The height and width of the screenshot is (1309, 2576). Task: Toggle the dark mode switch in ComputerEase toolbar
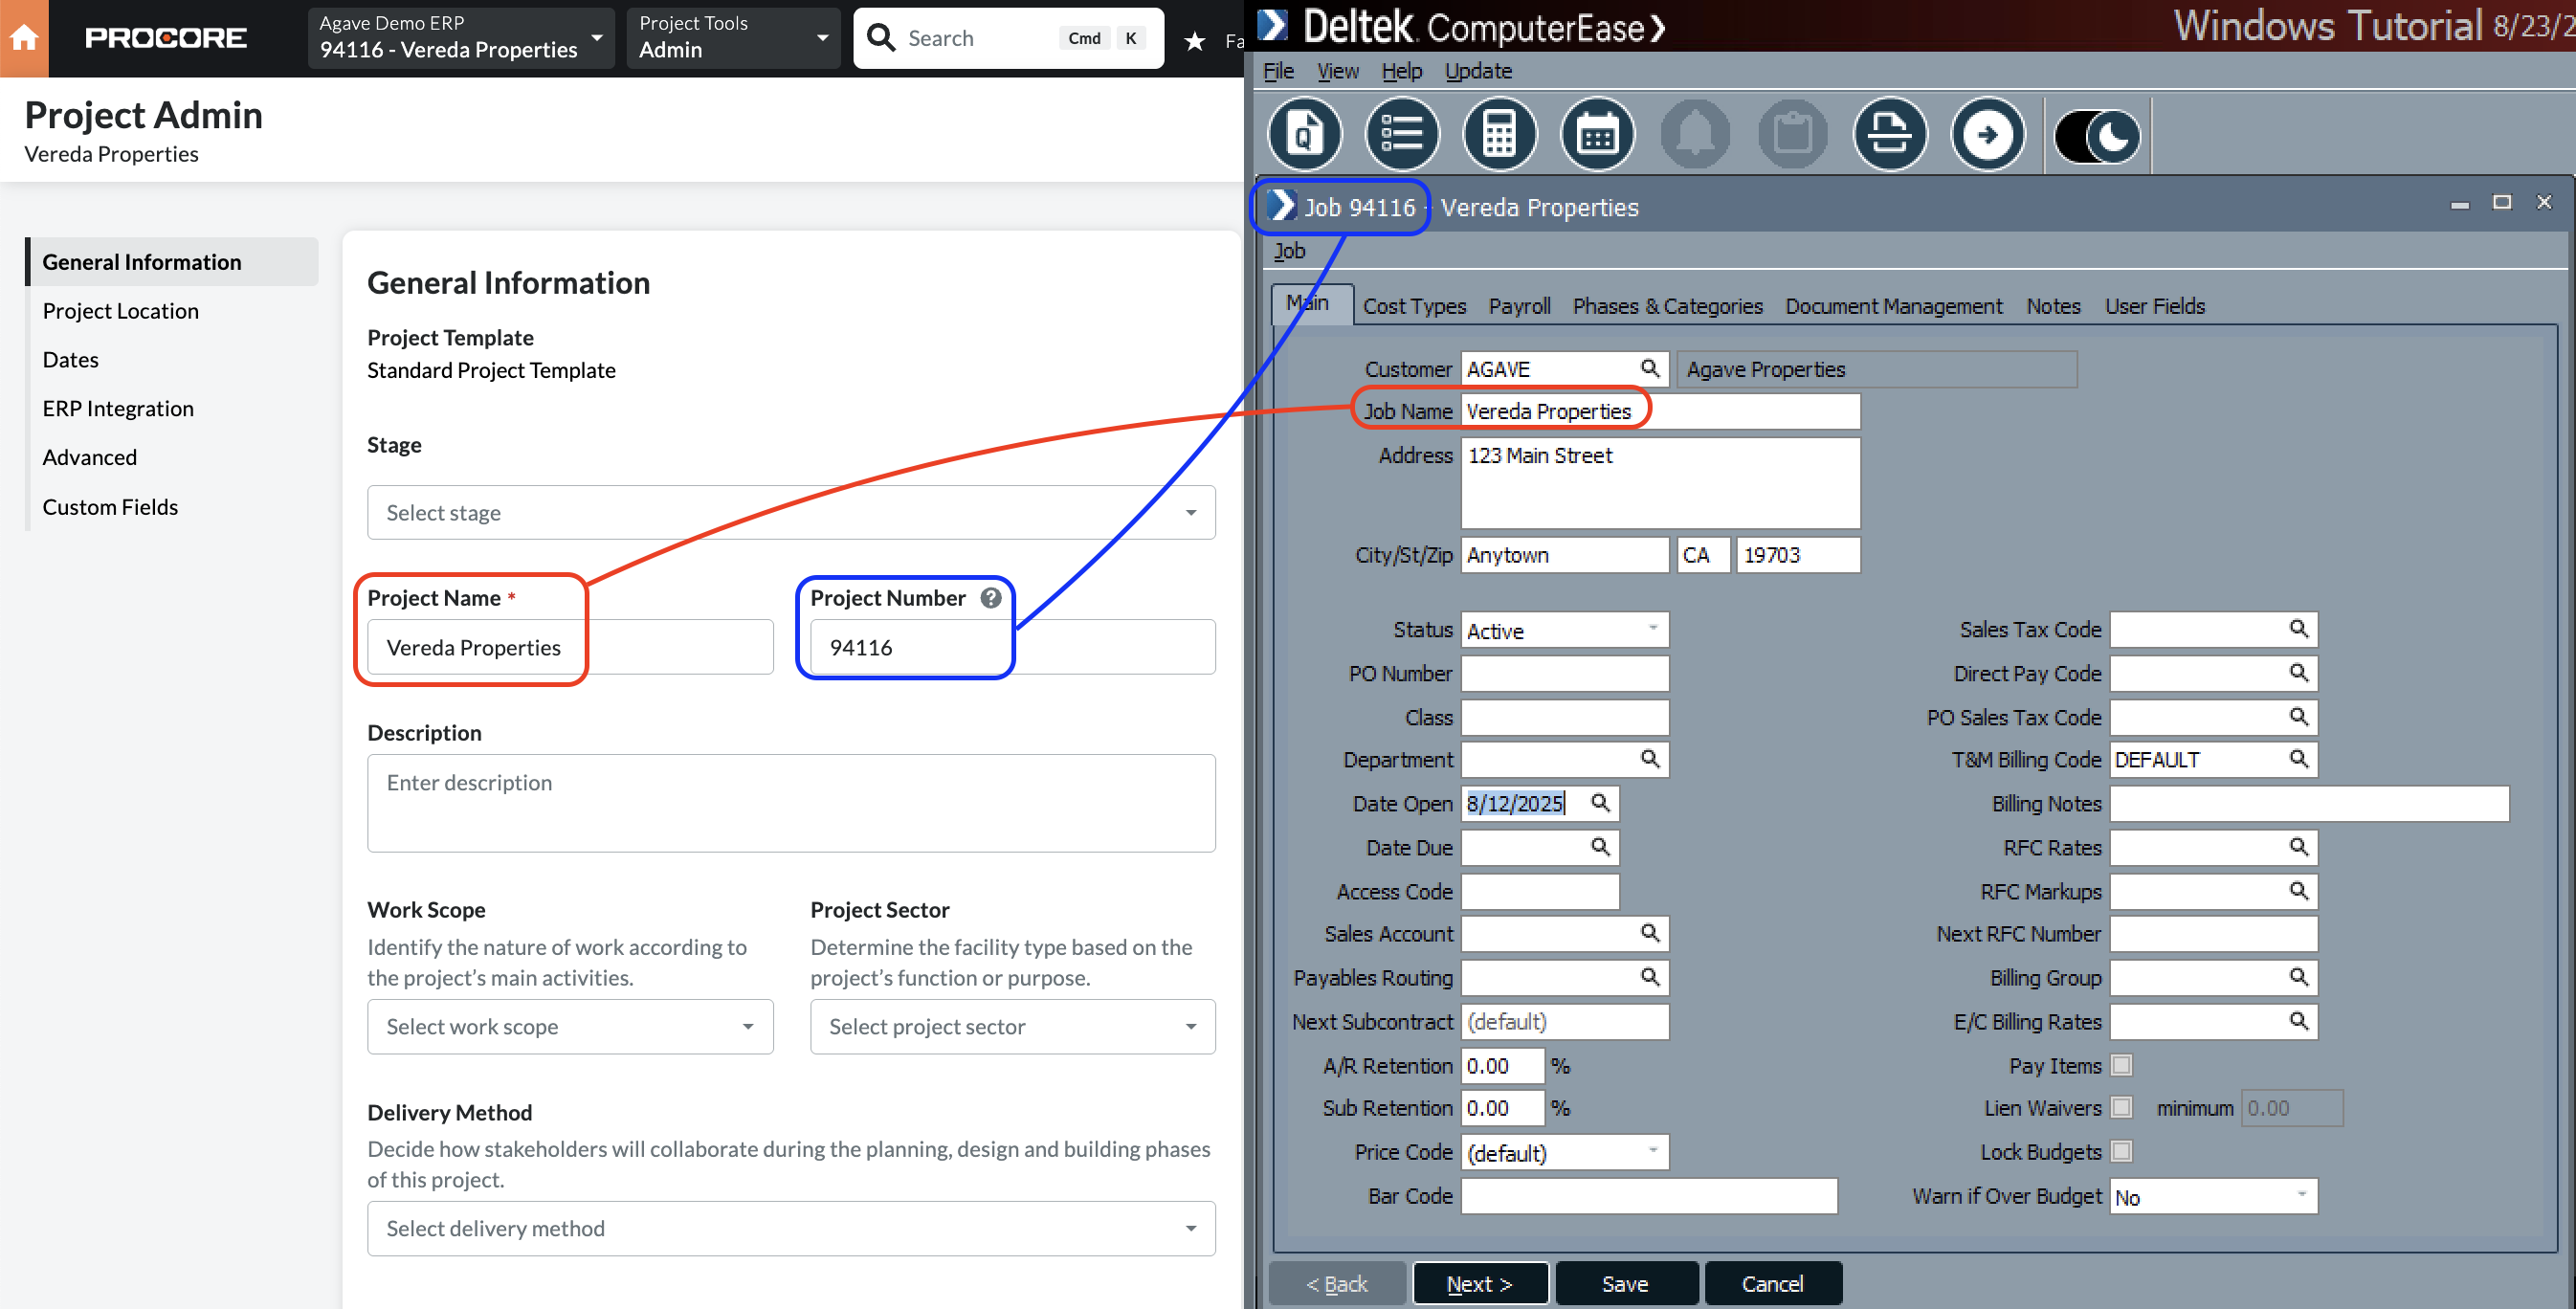(x=2097, y=136)
